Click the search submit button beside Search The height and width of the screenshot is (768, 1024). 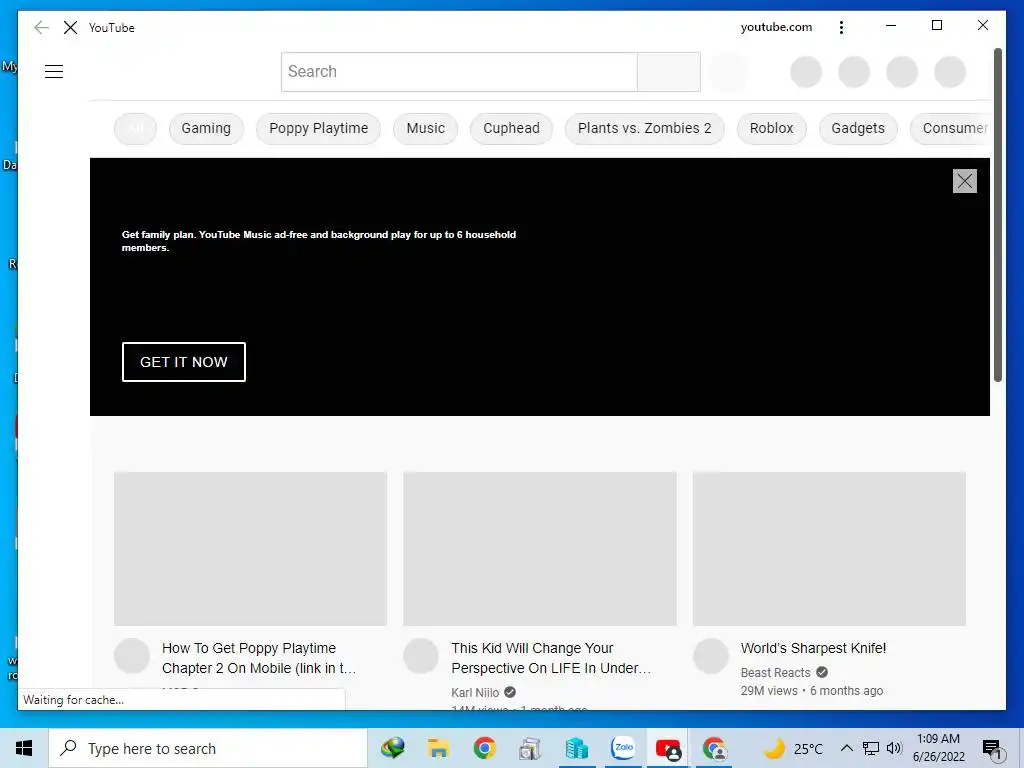(669, 72)
